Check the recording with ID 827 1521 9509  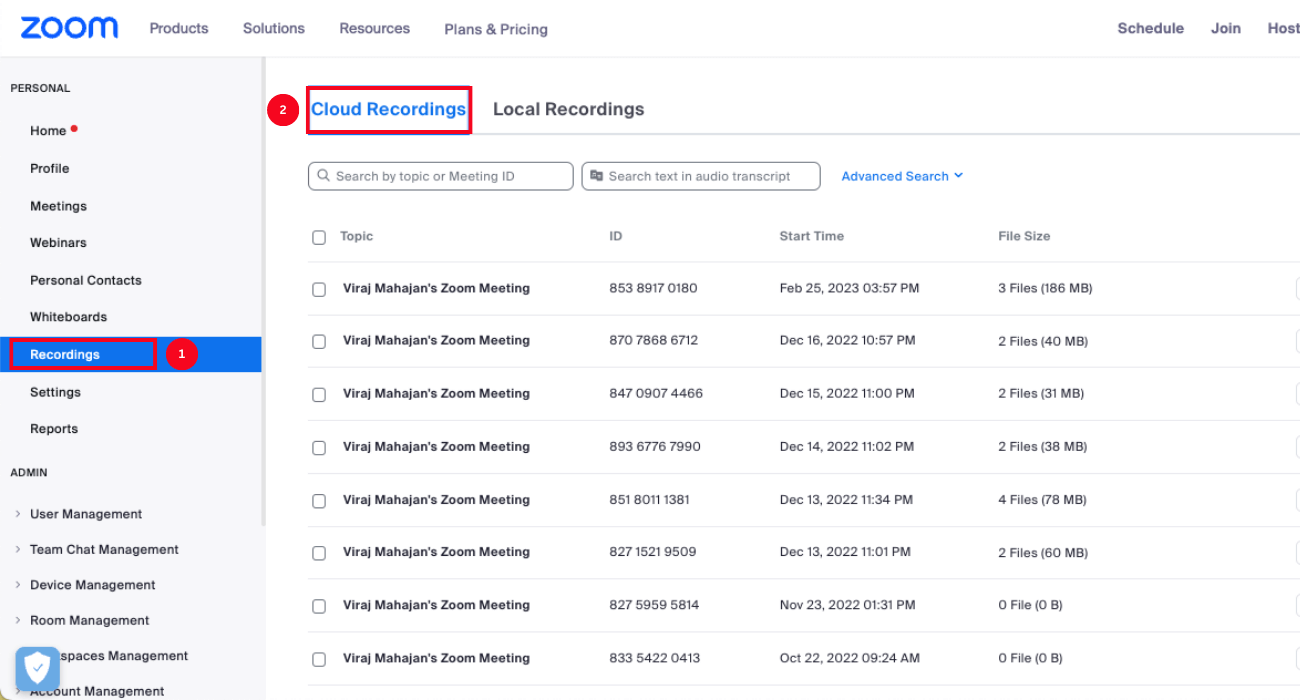click(319, 552)
